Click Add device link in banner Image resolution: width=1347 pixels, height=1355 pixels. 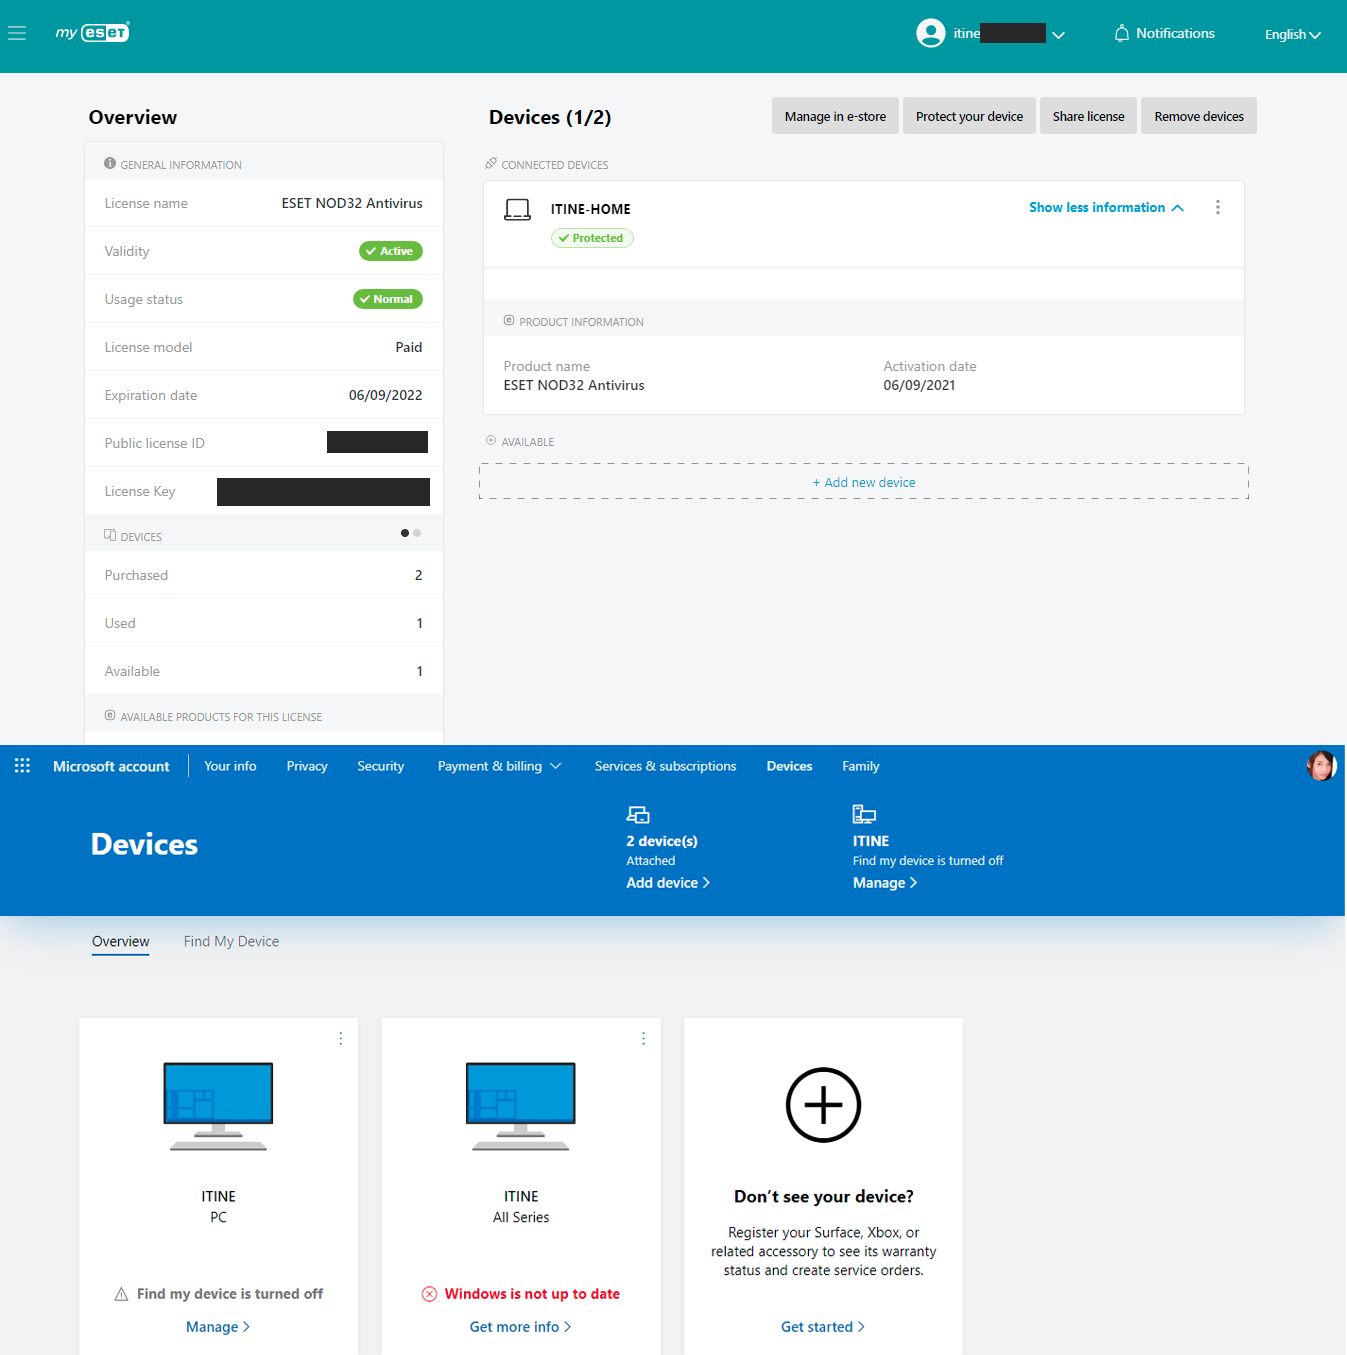pos(668,883)
